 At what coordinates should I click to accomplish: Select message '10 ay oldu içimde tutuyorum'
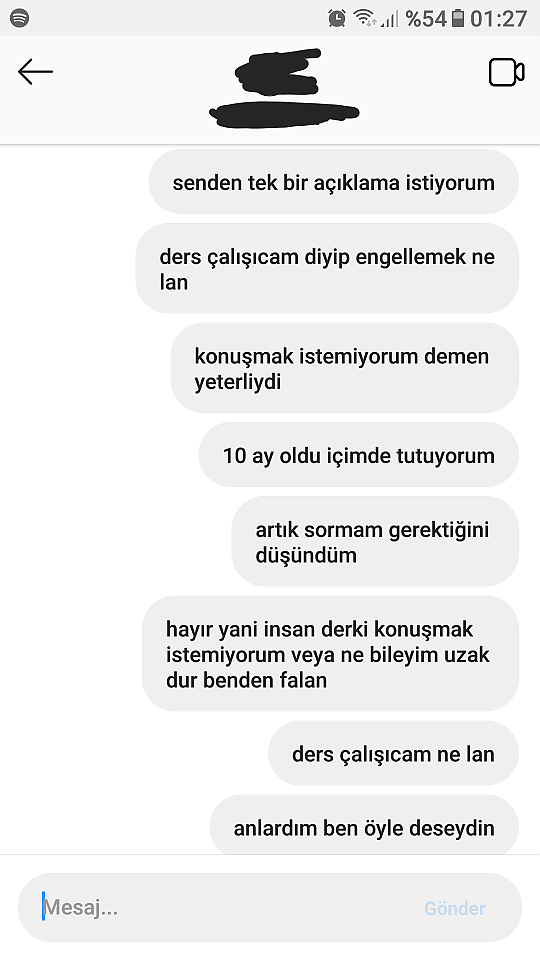359,455
